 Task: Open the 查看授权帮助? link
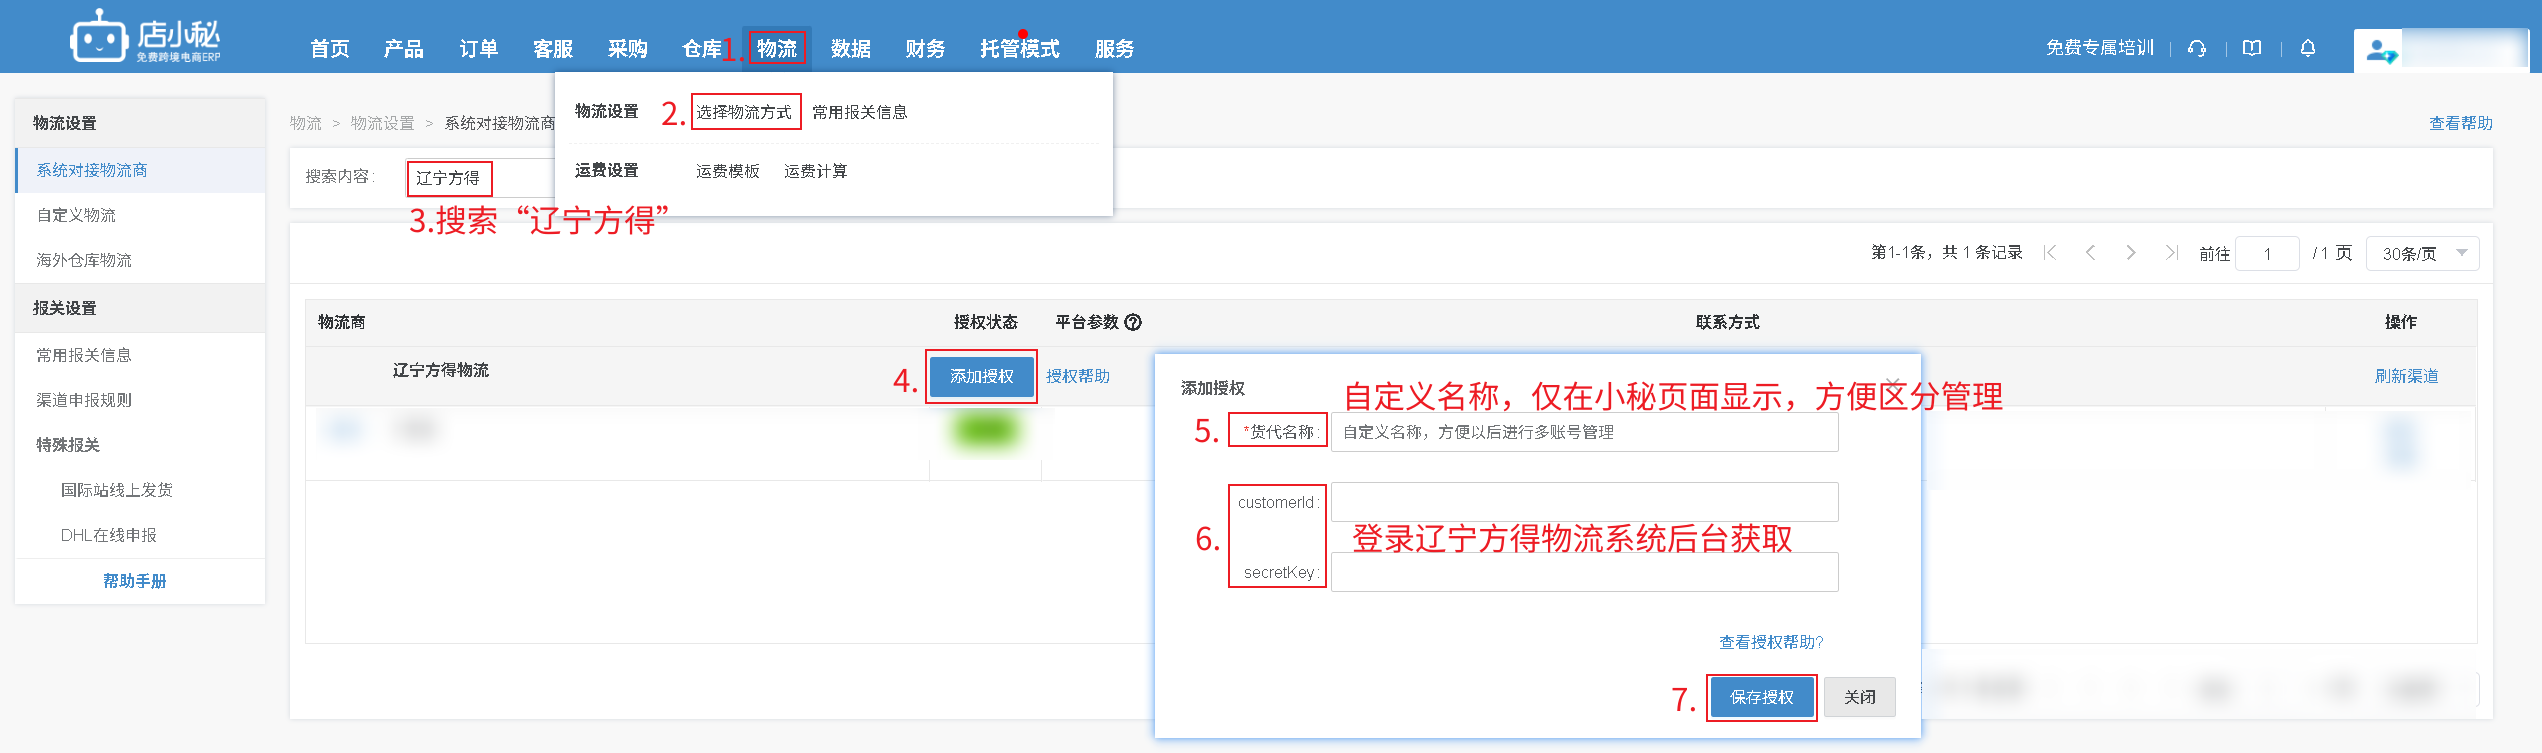pyautogui.click(x=1770, y=642)
